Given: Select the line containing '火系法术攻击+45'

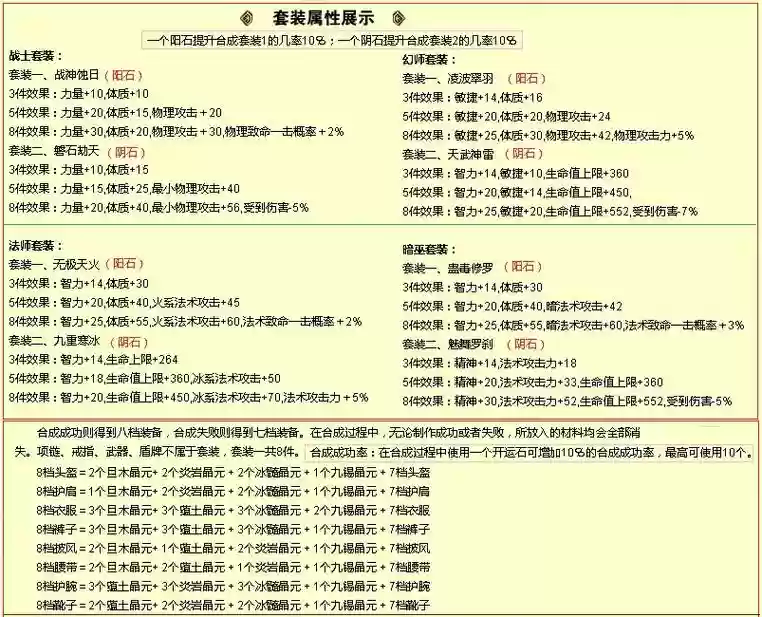Looking at the screenshot, I should 124,302.
